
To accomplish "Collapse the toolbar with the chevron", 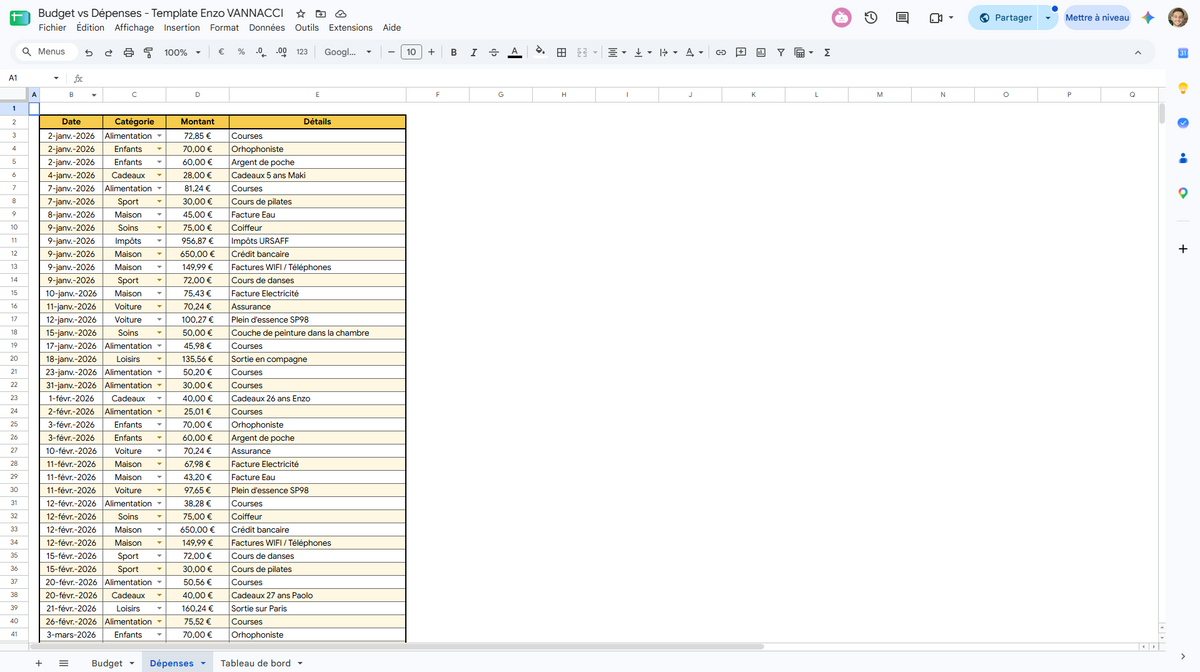I will click(x=1138, y=52).
